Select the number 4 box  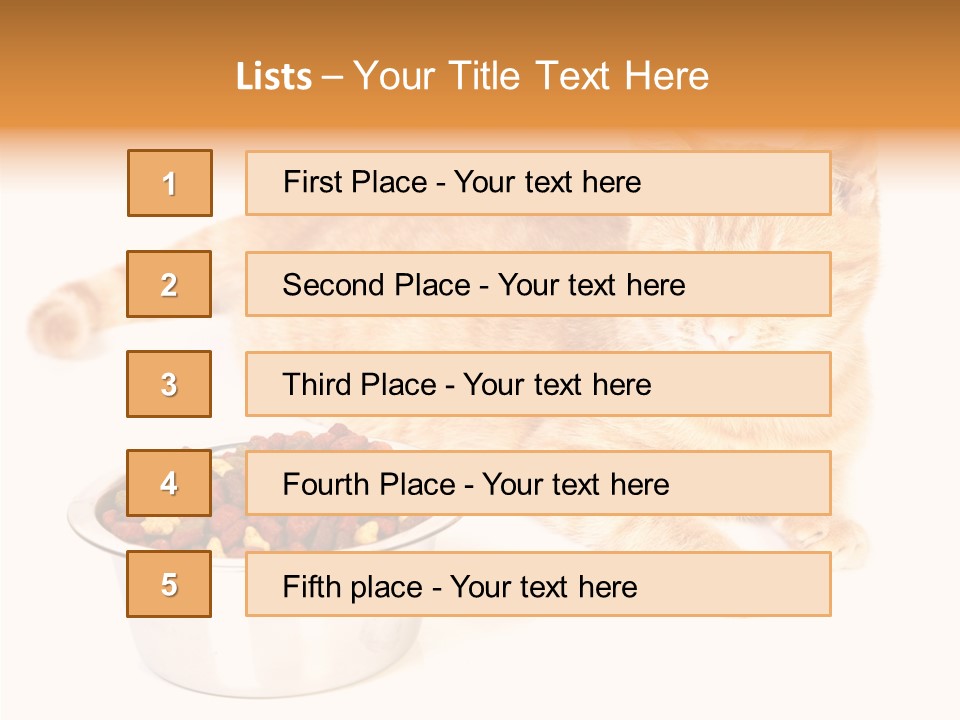[x=169, y=483]
